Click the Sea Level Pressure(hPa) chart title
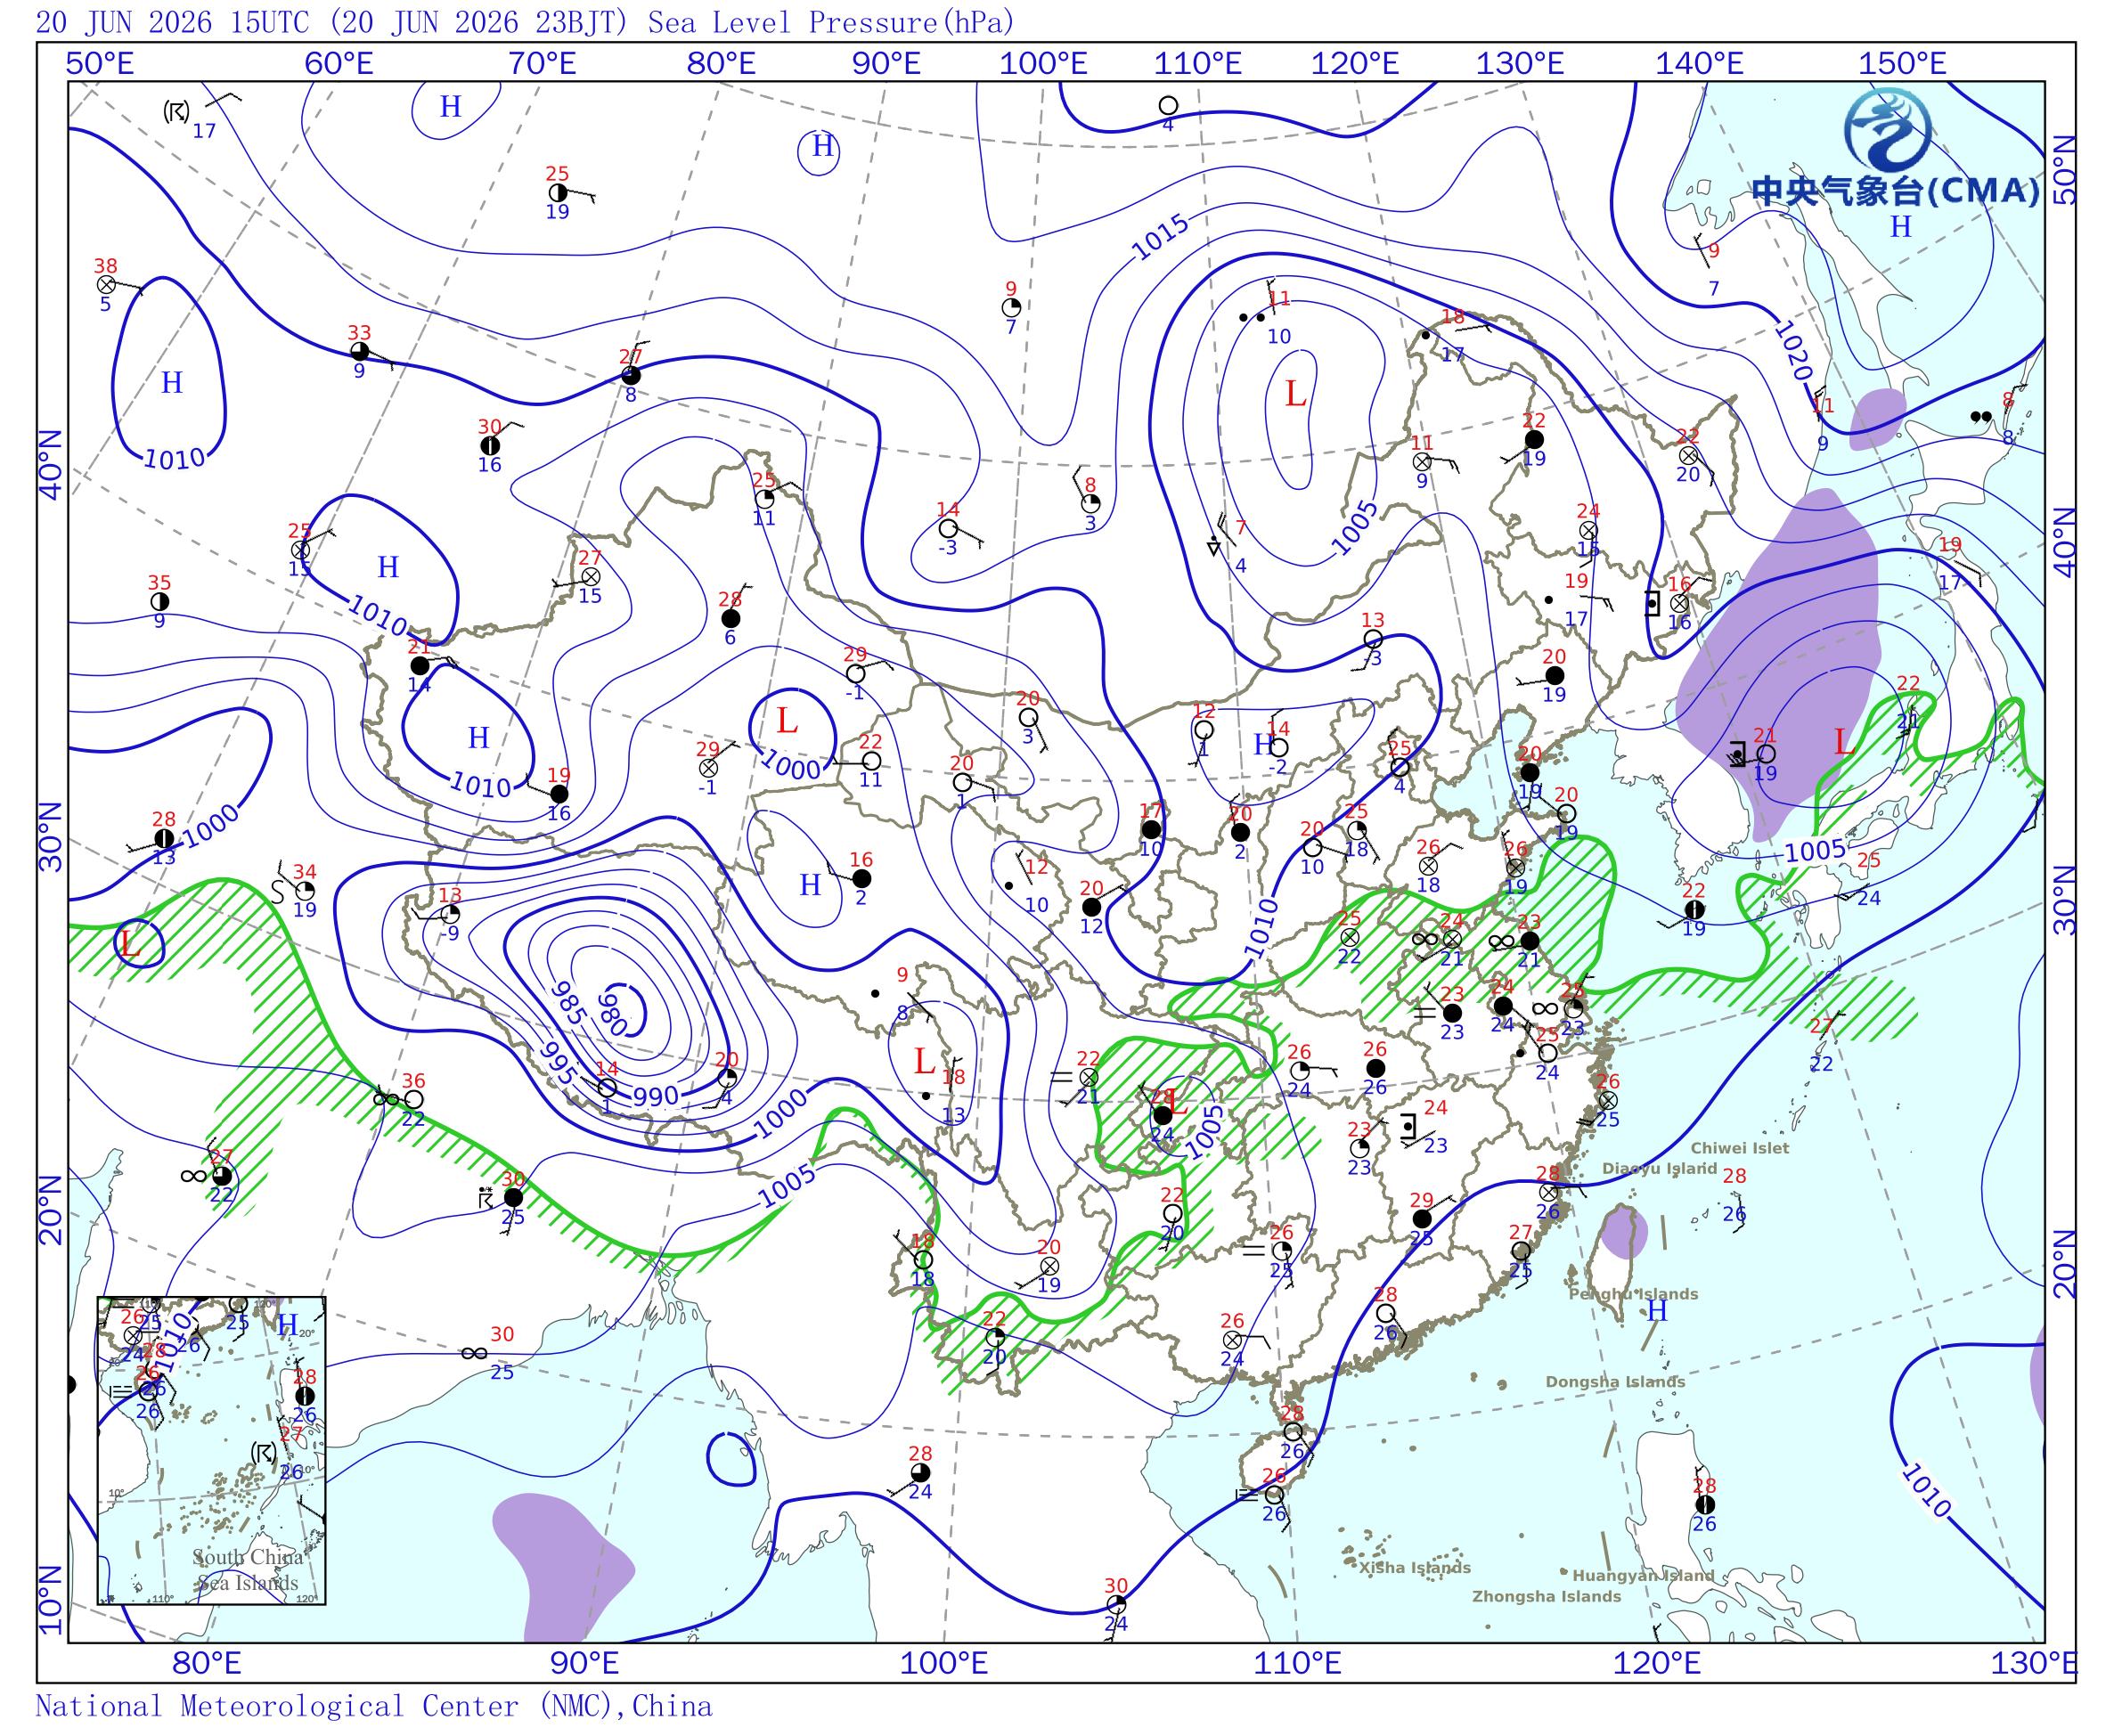 pyautogui.click(x=831, y=21)
